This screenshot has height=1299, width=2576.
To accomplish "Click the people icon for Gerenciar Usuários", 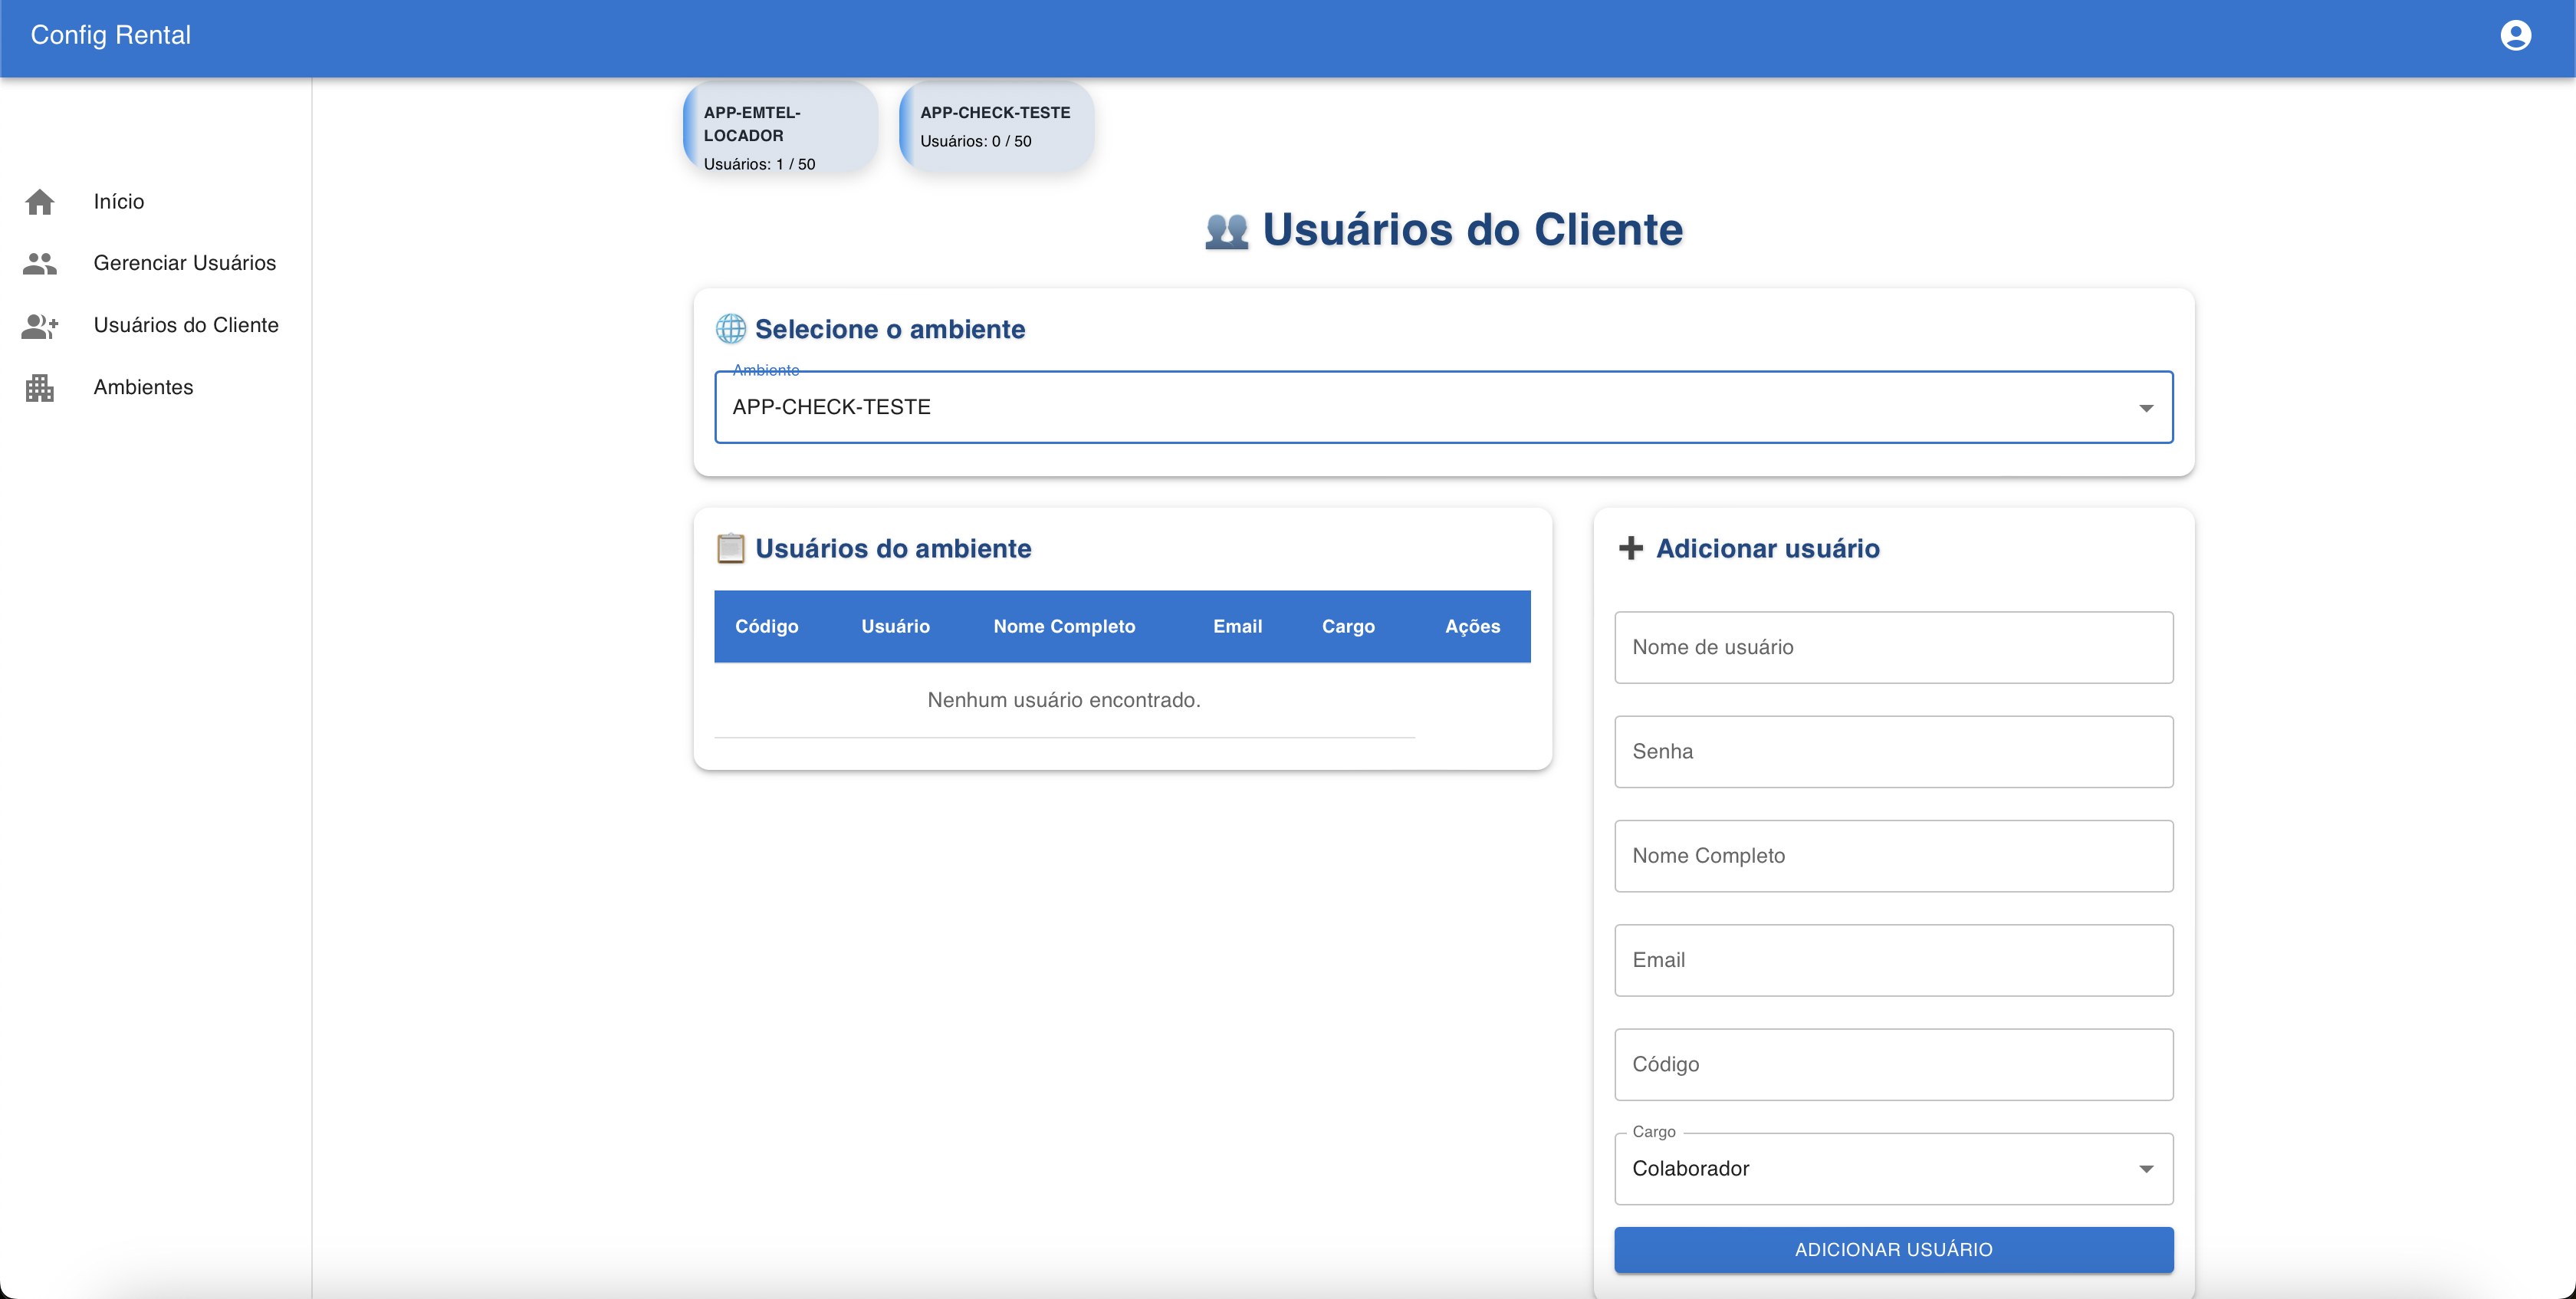I will [x=40, y=263].
